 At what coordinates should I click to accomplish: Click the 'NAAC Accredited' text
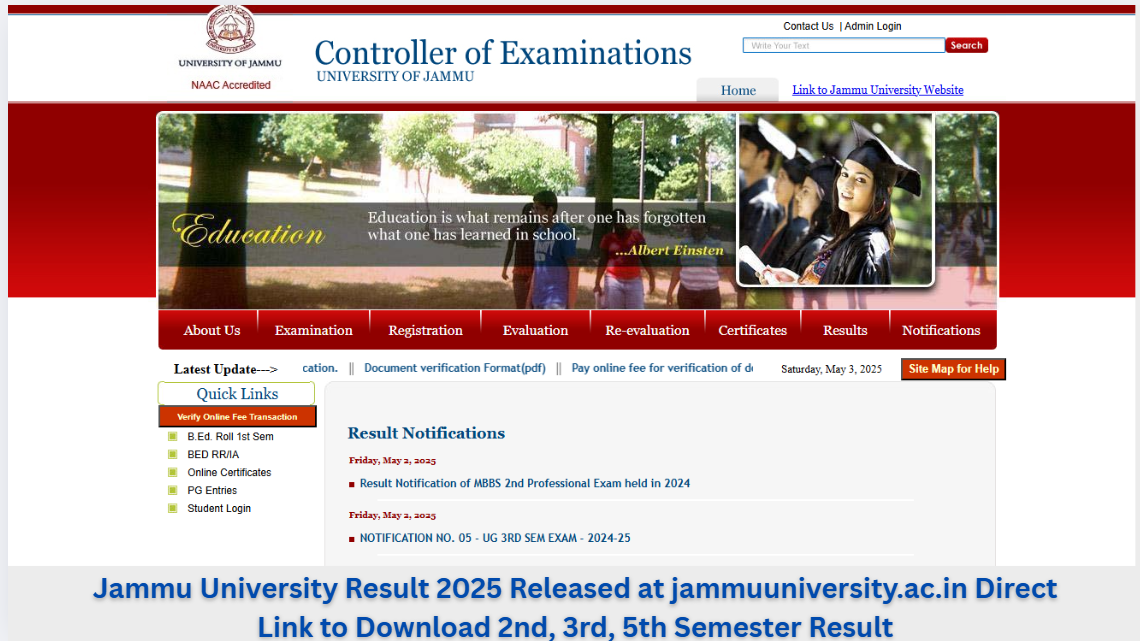click(x=230, y=85)
